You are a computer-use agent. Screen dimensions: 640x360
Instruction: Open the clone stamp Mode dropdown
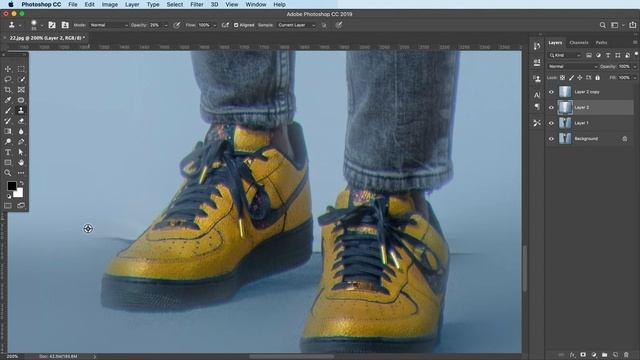[109, 25]
